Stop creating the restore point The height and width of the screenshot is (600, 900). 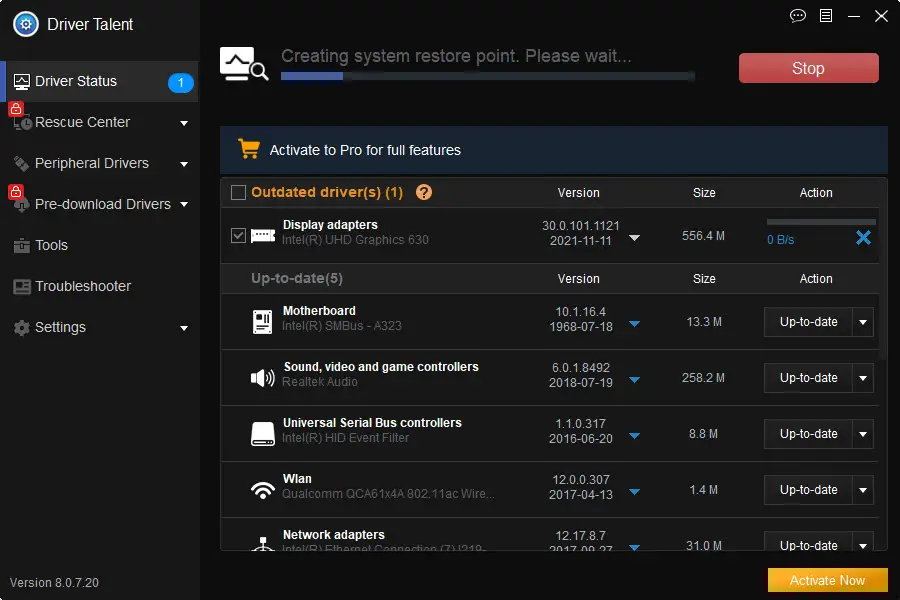808,68
